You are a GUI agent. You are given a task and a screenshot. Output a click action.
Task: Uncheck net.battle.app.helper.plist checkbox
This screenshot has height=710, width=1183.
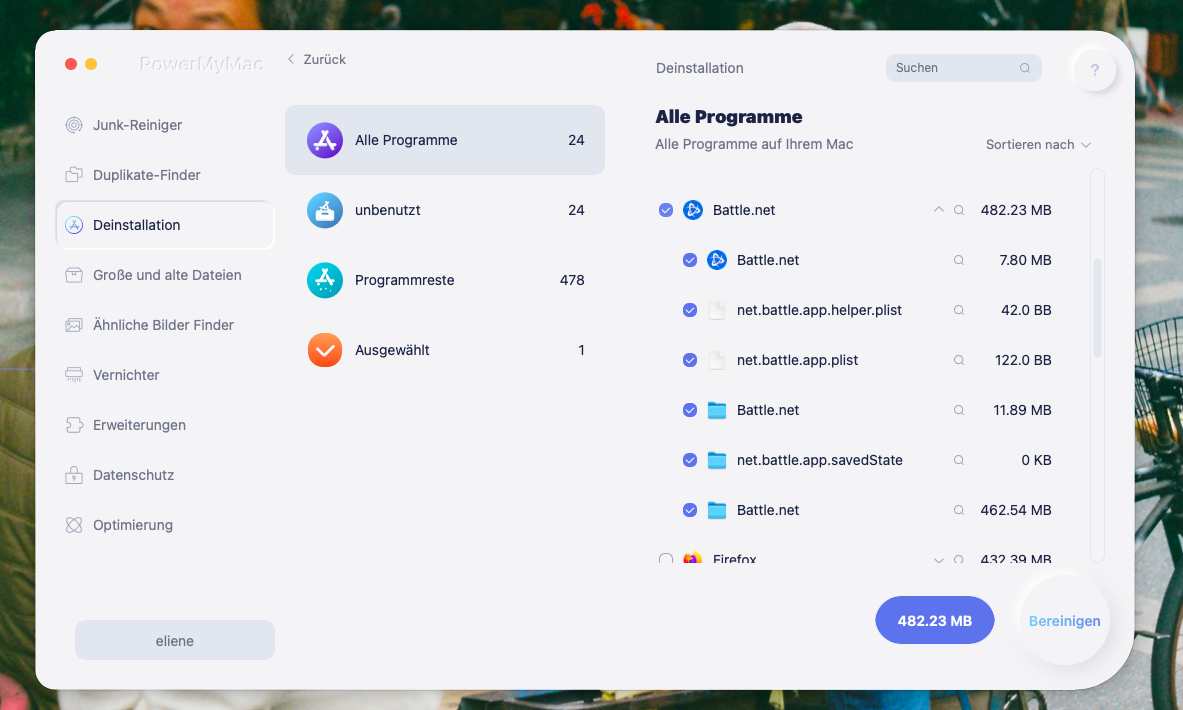pos(690,310)
